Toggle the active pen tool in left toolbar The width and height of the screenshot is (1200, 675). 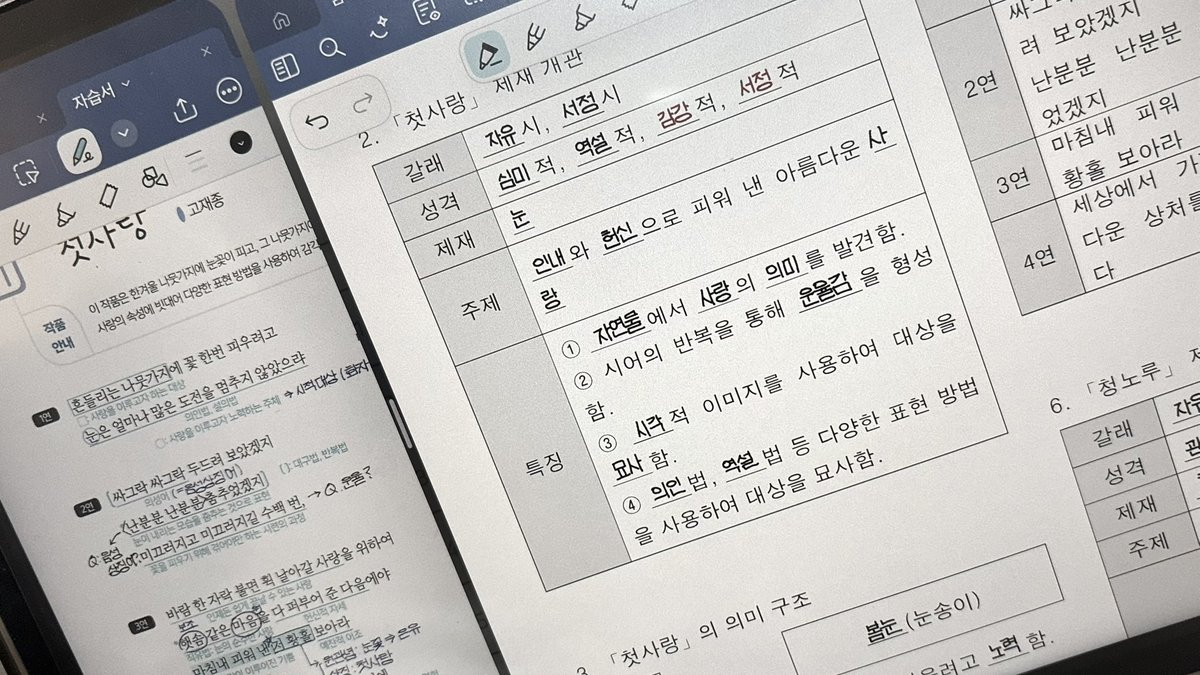80,152
